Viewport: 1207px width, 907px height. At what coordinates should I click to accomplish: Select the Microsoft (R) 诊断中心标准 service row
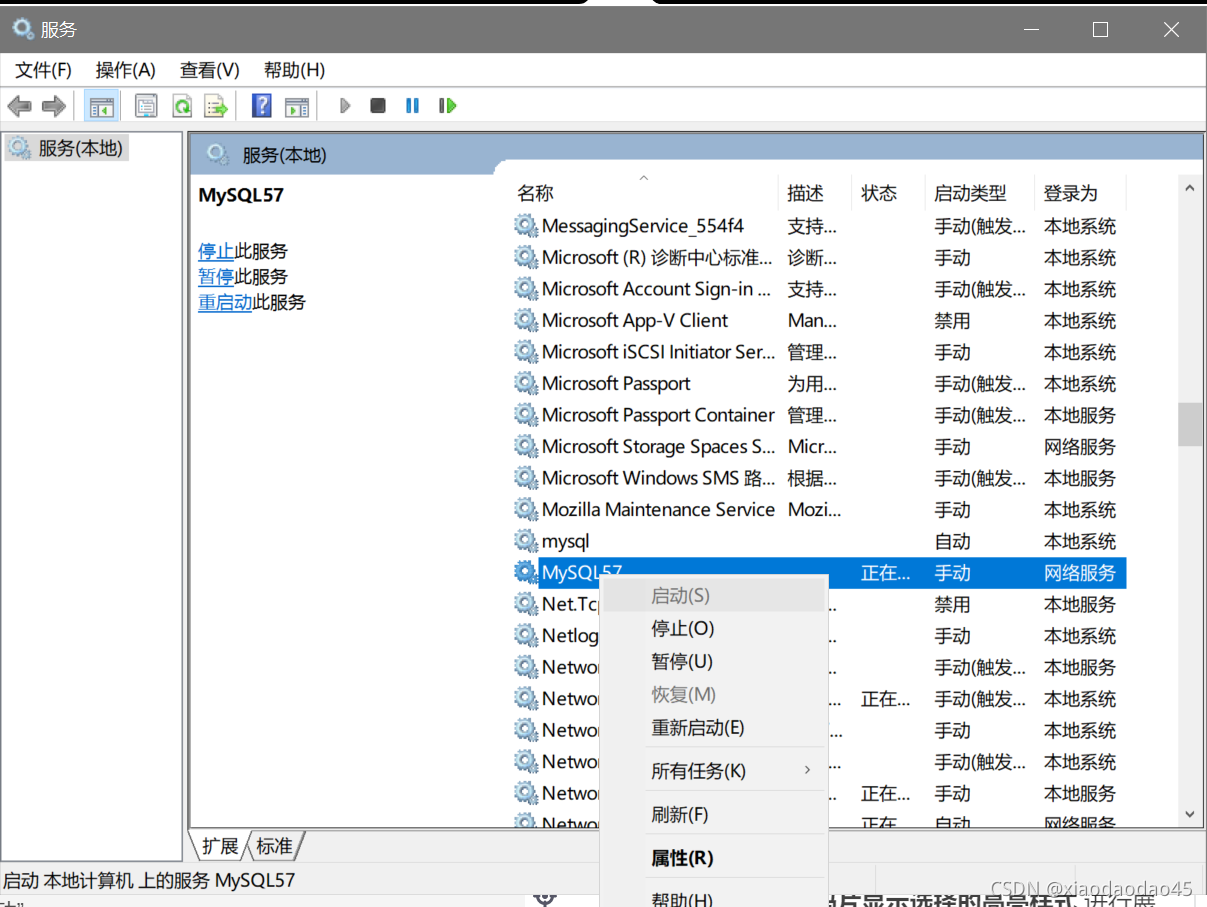(x=819, y=257)
